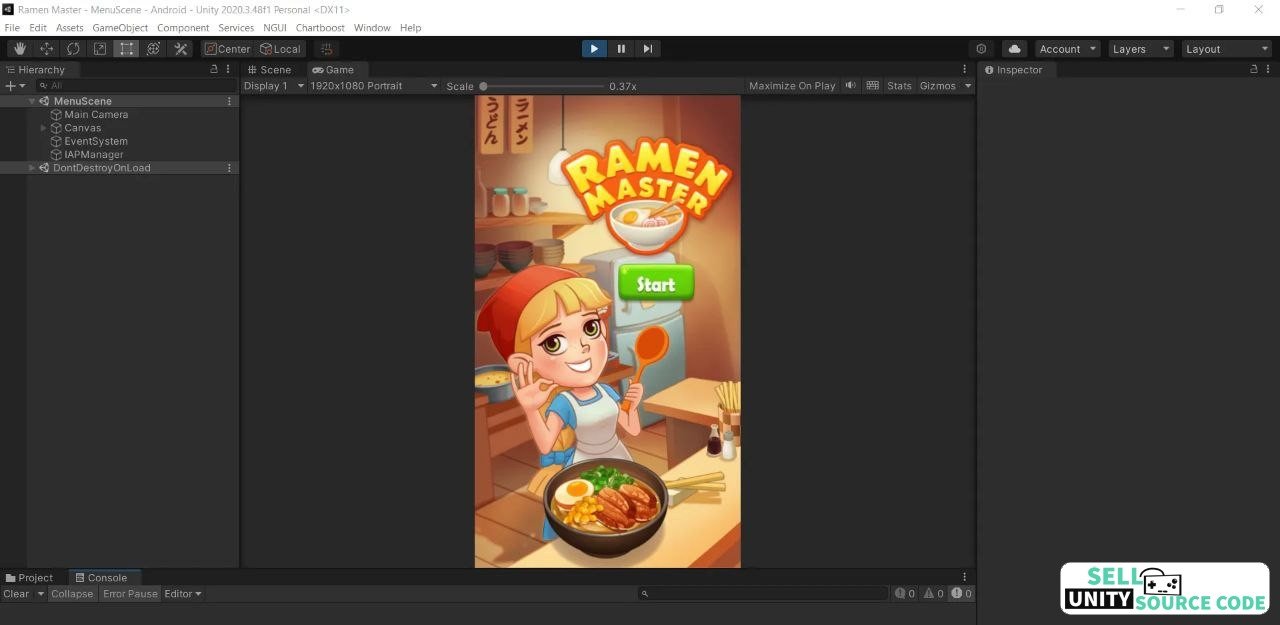This screenshot has height=625, width=1280.
Task: Open the GameObject menu
Action: tap(120, 28)
